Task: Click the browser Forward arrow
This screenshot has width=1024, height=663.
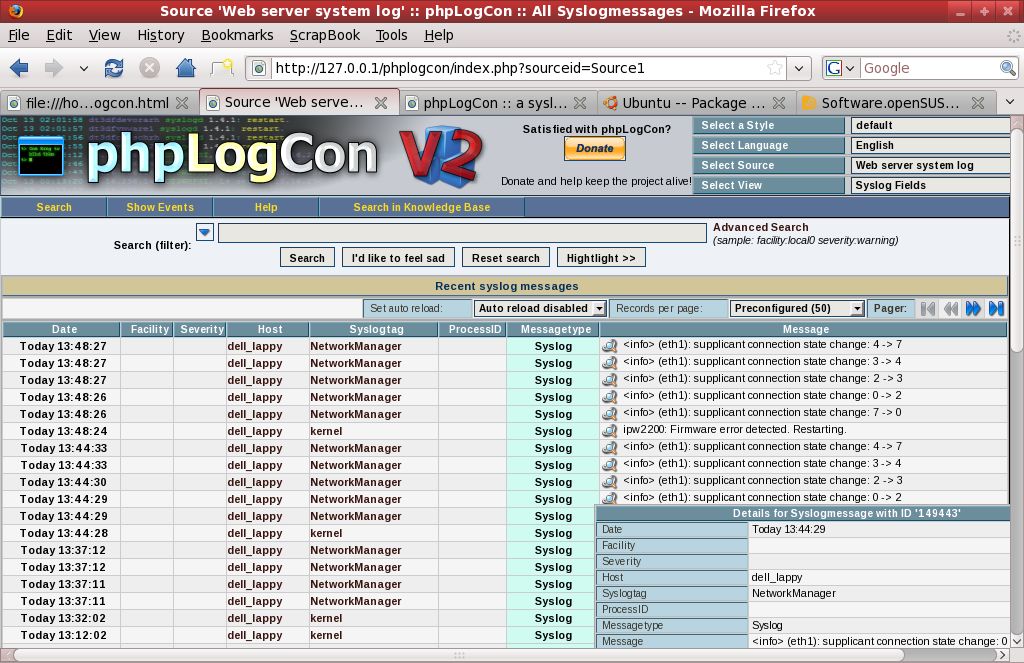Action: tap(54, 67)
